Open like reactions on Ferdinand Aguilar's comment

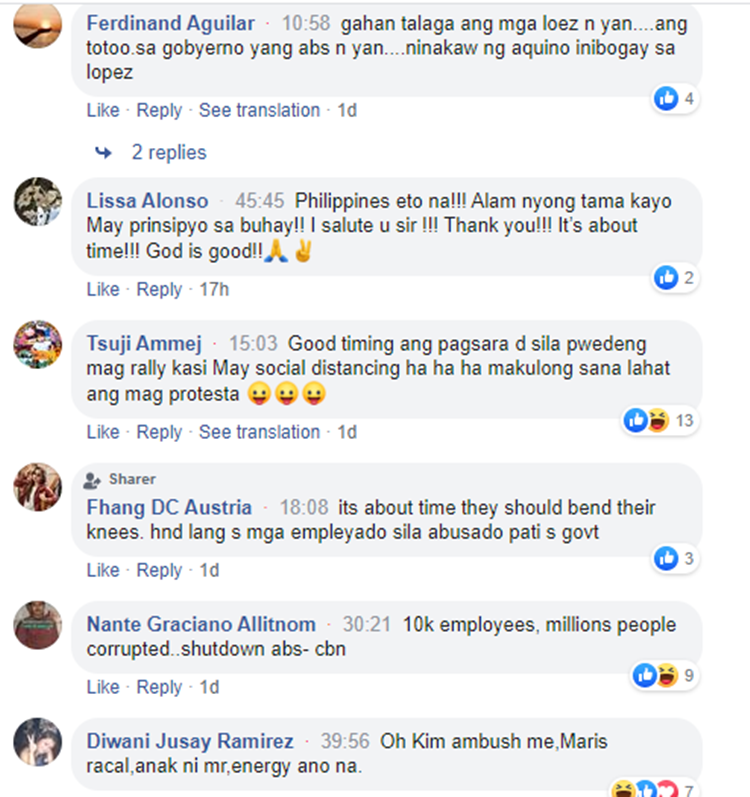[675, 98]
